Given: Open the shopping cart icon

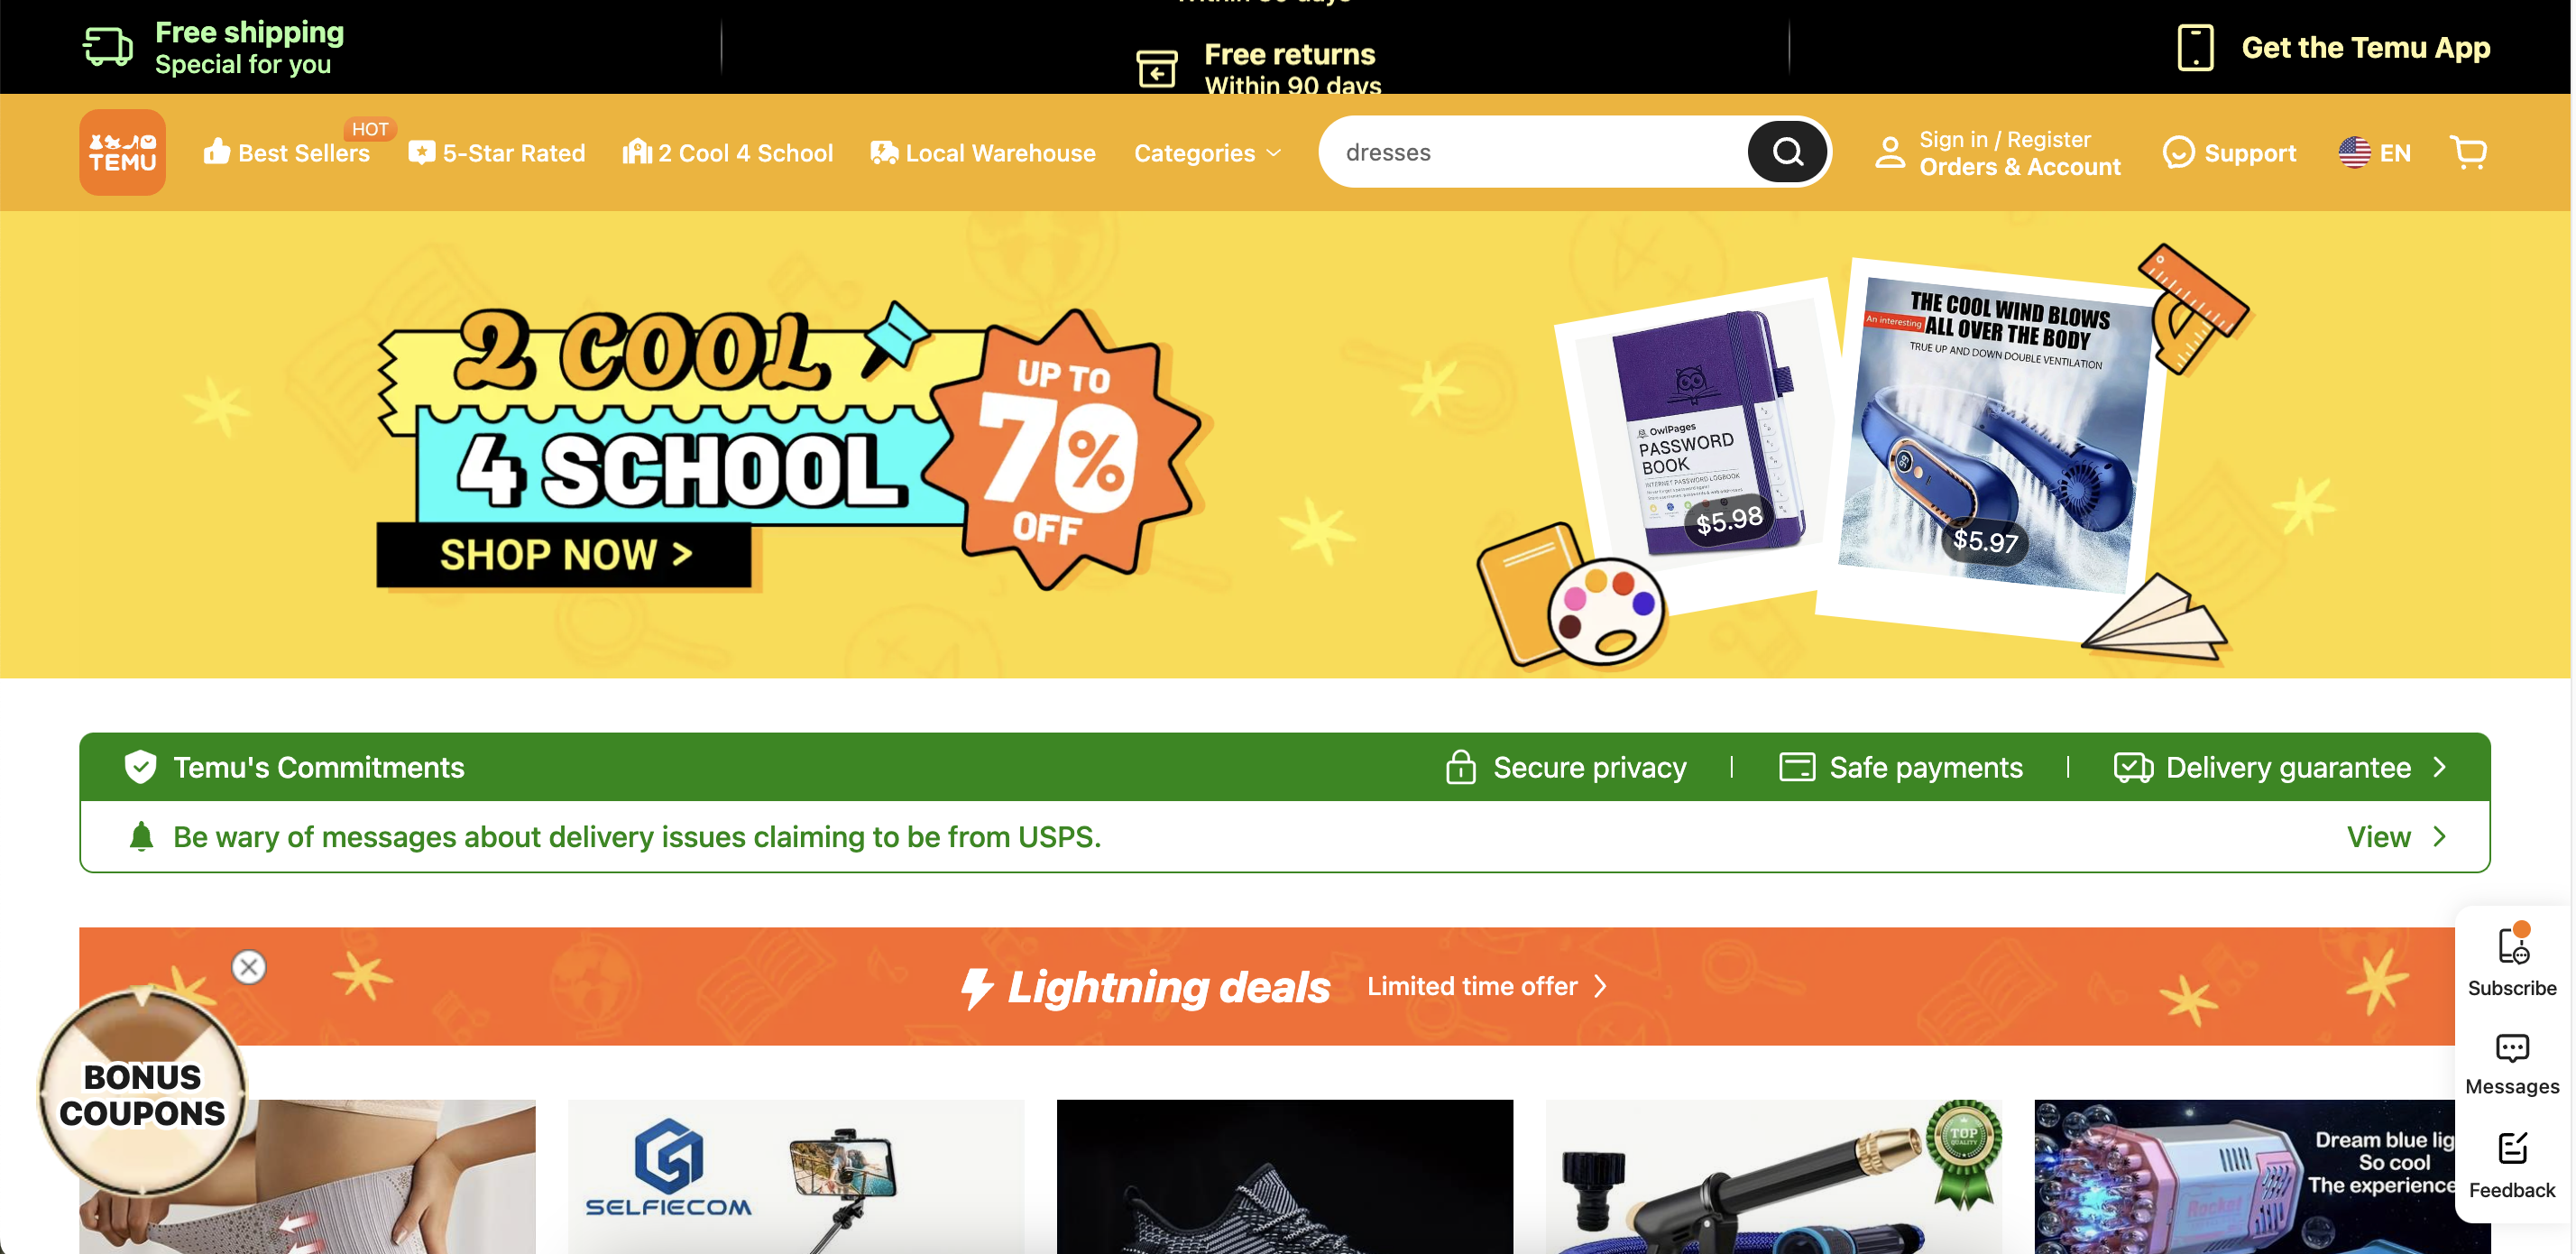Looking at the screenshot, I should coord(2468,152).
